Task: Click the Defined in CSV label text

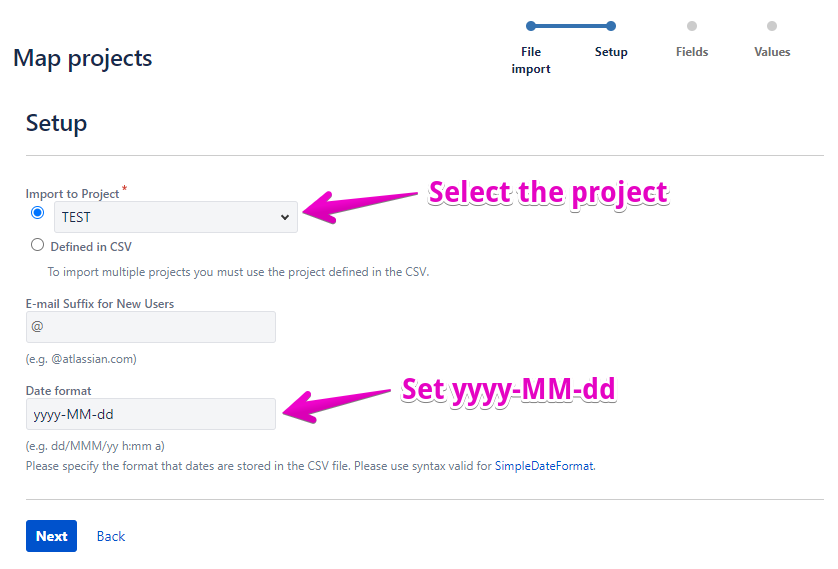Action: (91, 246)
